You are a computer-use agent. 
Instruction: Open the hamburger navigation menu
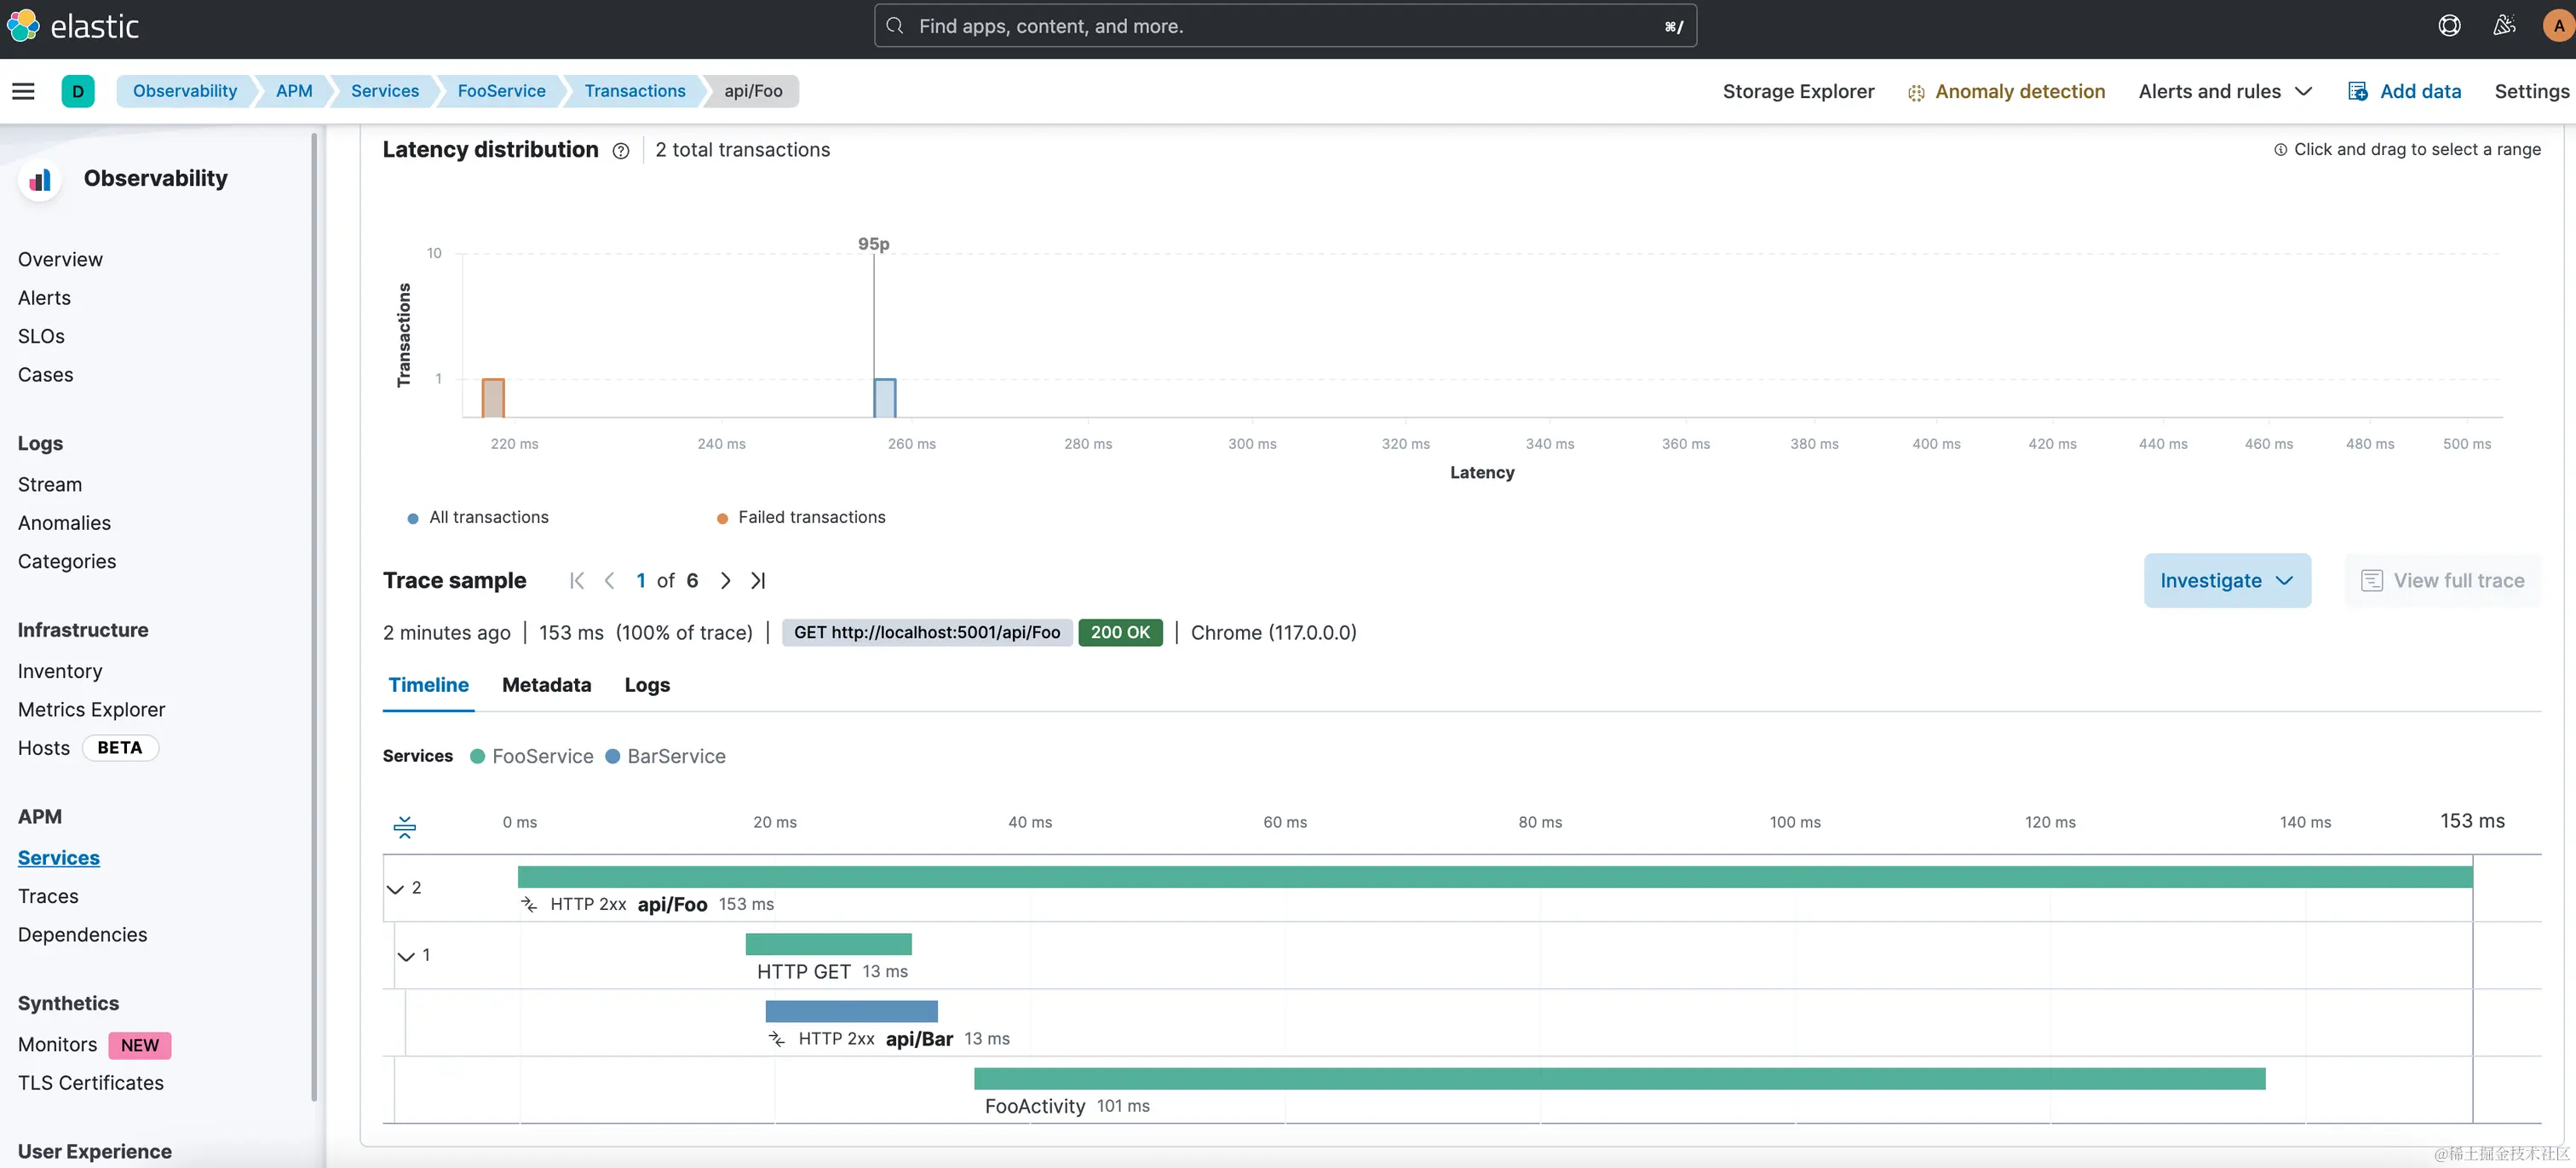point(23,91)
